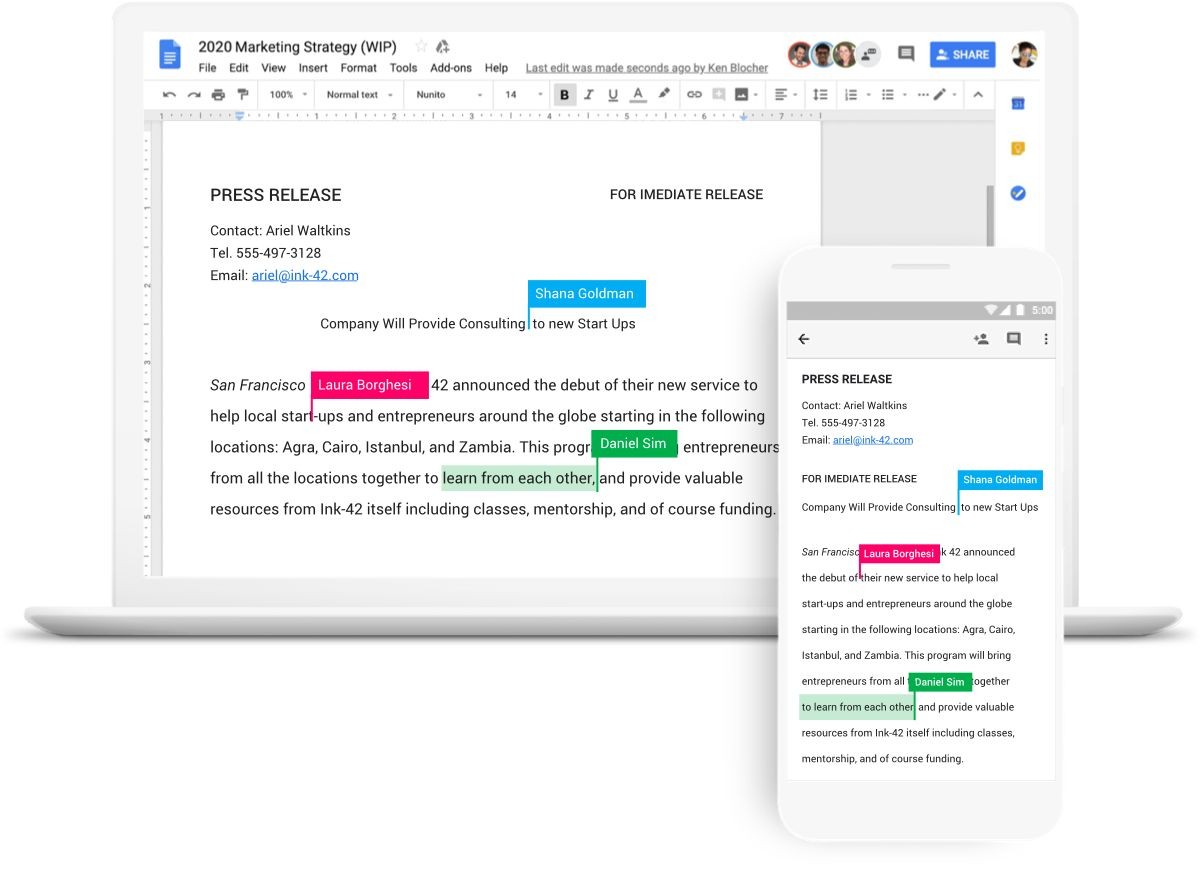The height and width of the screenshot is (870, 1200).
Task: Toggle Bold formatting
Action: click(565, 95)
